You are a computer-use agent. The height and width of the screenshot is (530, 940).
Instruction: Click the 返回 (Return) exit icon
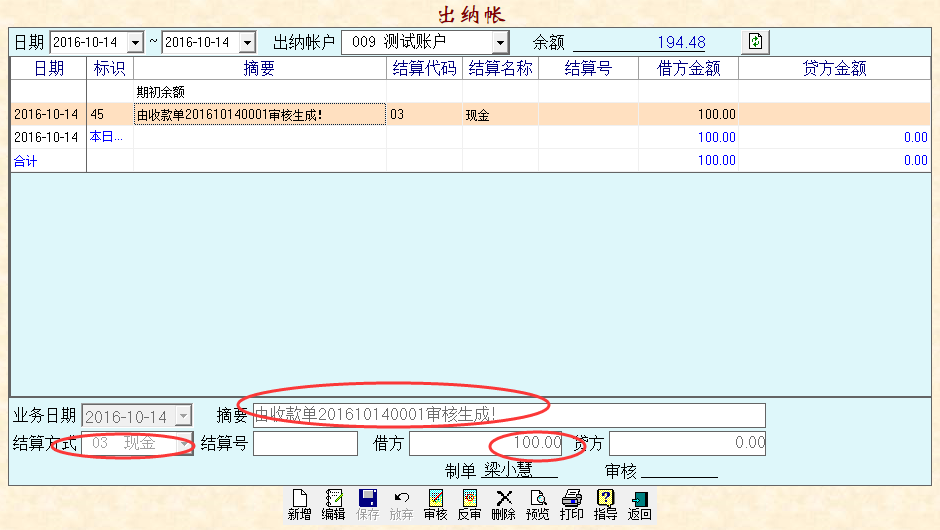640,505
